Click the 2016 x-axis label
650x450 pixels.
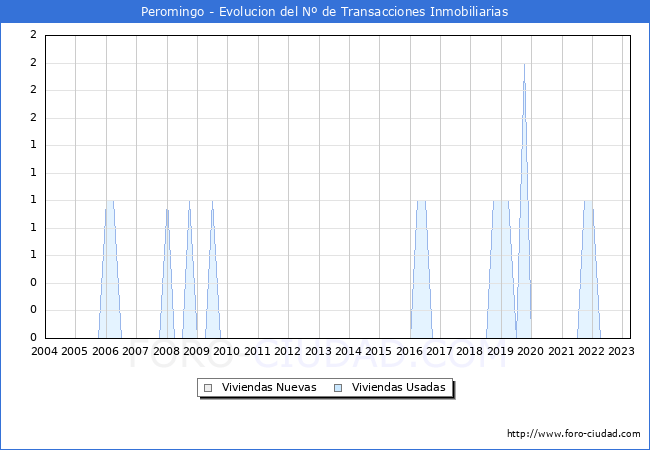[x=410, y=351]
